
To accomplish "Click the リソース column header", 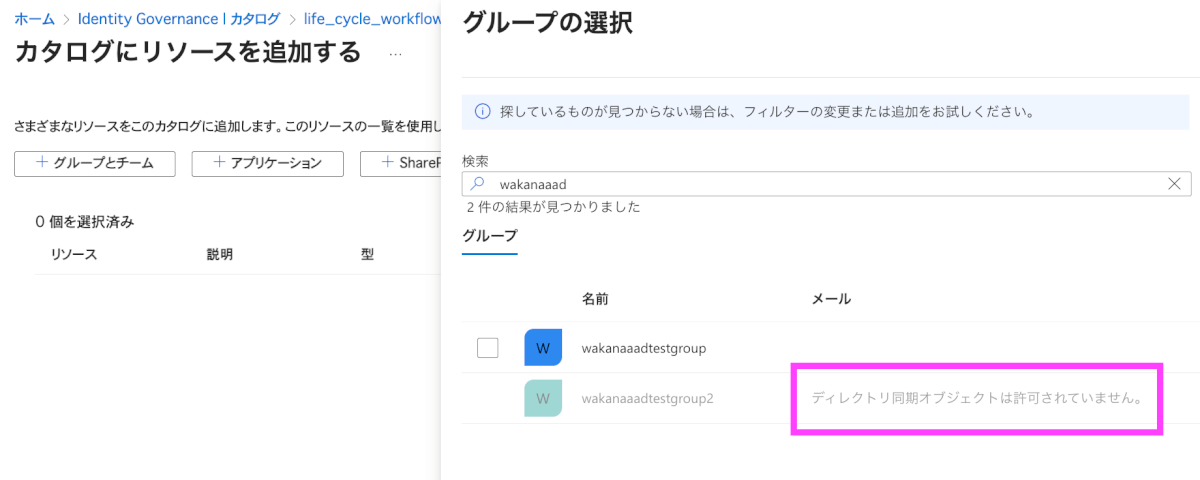I will coord(74,254).
